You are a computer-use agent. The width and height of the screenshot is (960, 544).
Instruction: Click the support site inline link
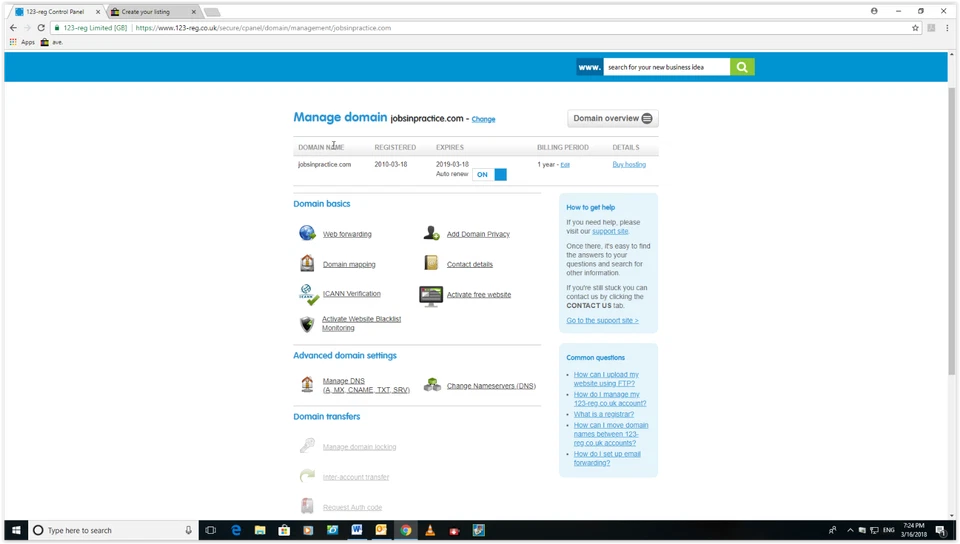610,231
